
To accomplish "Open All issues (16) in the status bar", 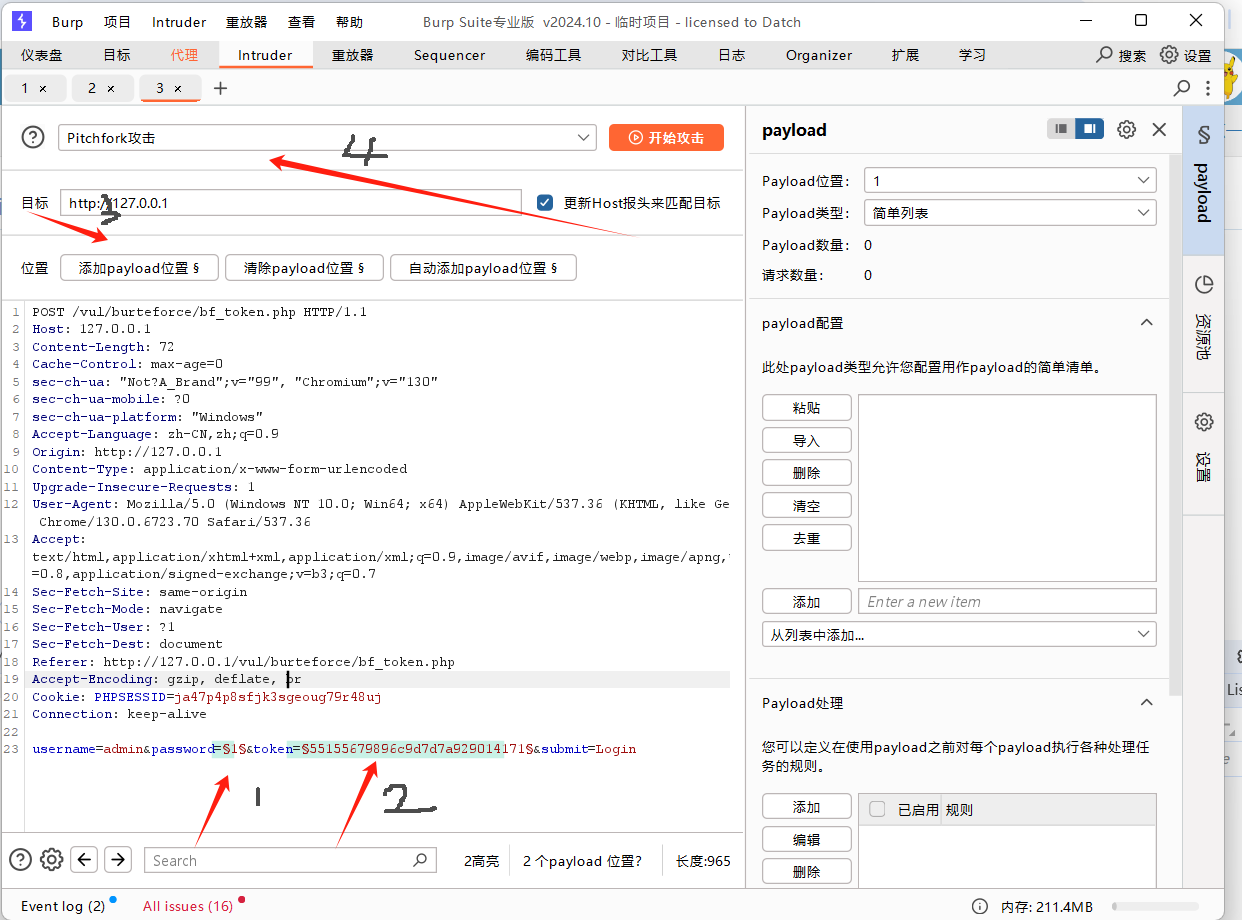I will [188, 906].
